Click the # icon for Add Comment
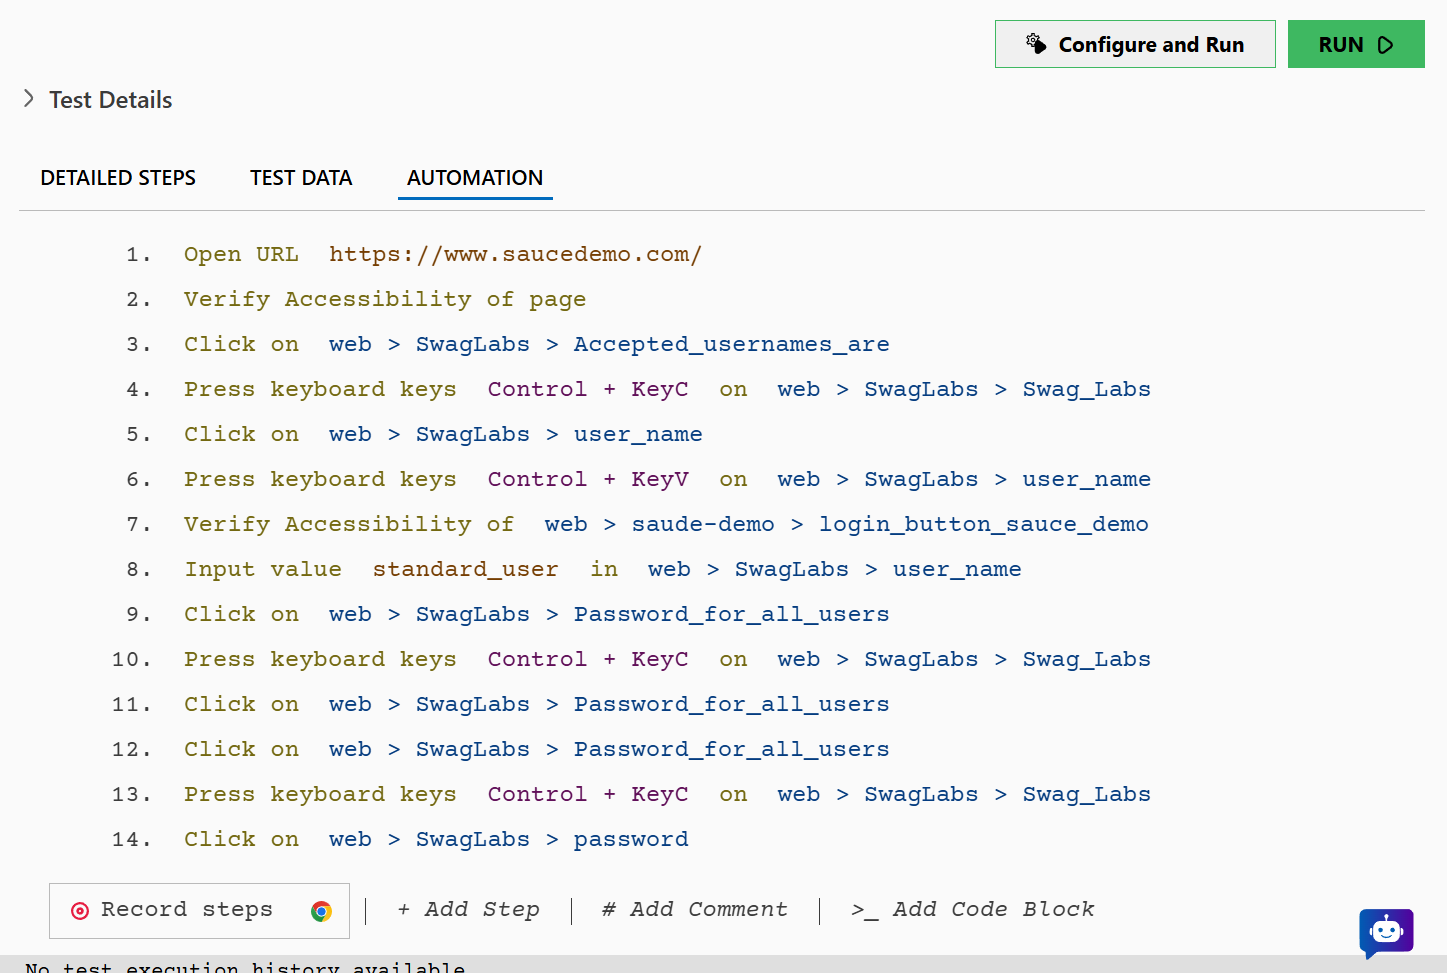 (x=609, y=909)
